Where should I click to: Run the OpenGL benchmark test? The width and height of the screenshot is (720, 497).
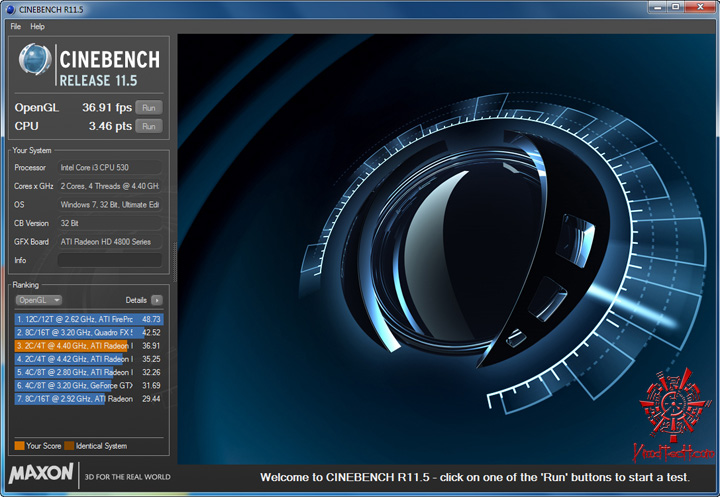pyautogui.click(x=149, y=108)
